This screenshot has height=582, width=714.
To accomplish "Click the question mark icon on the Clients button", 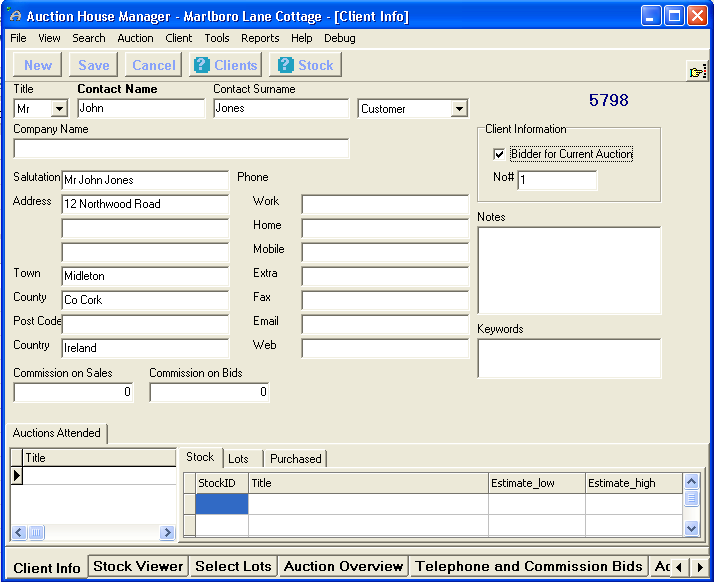I will [202, 65].
